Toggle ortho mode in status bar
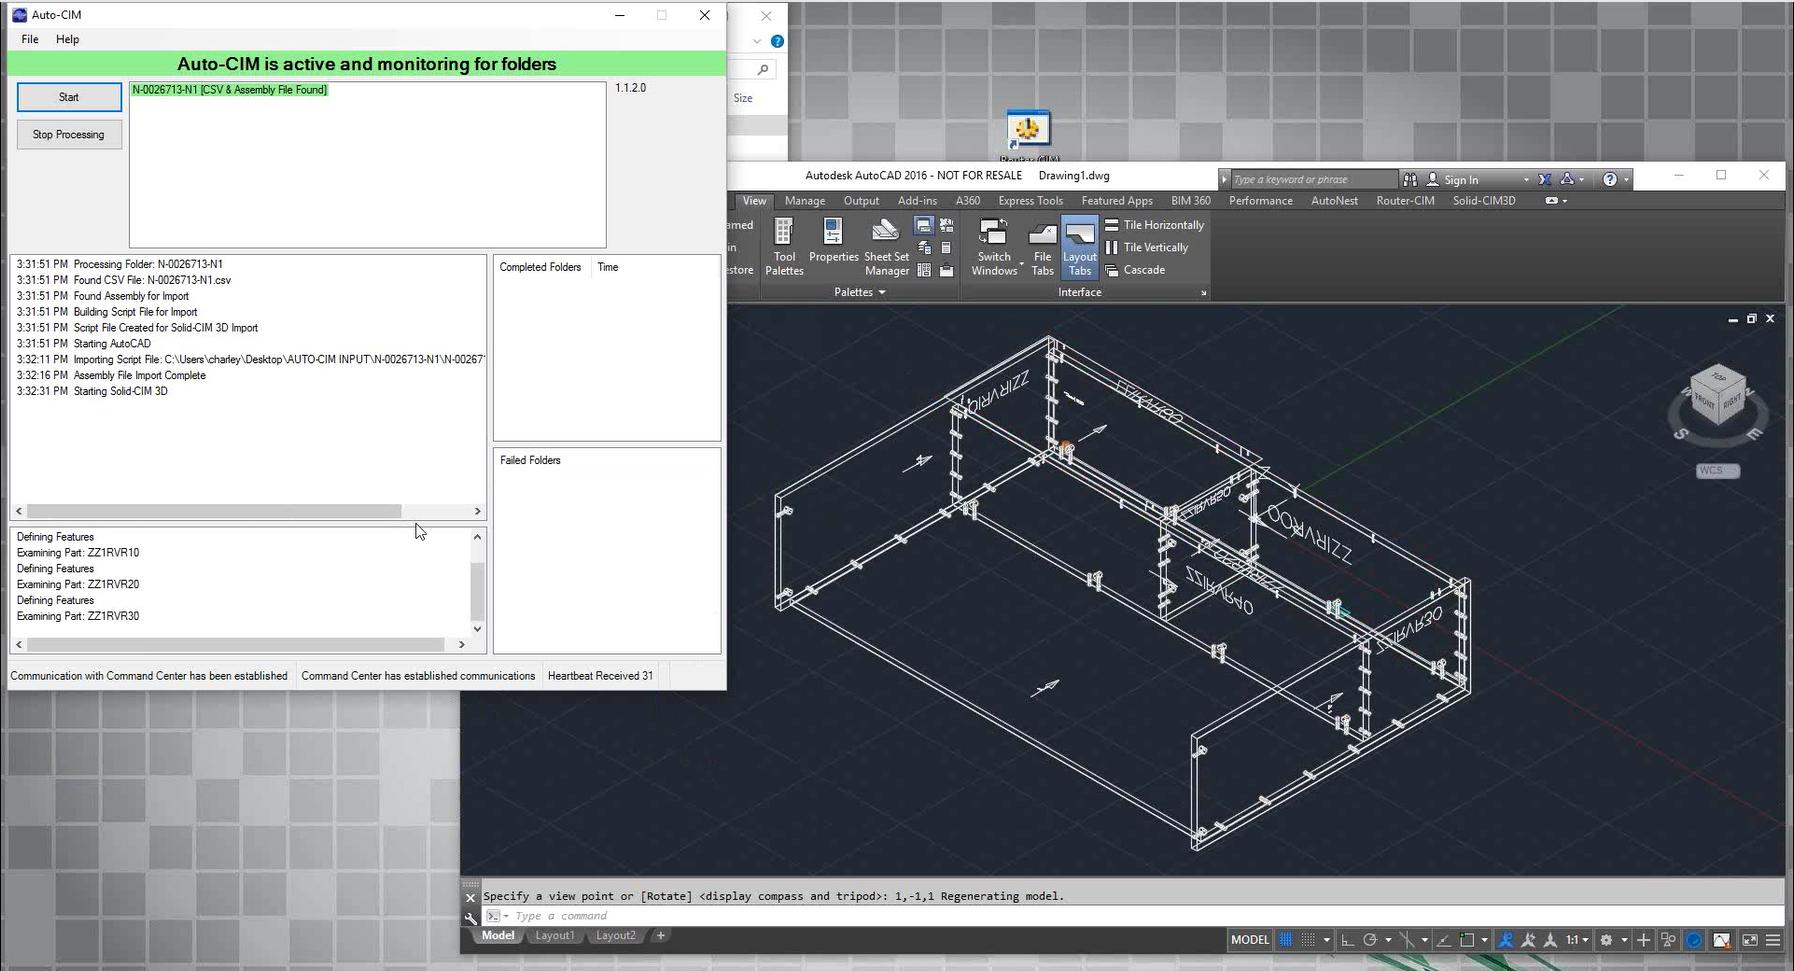Screen dimensions: 1794x971 1347,940
